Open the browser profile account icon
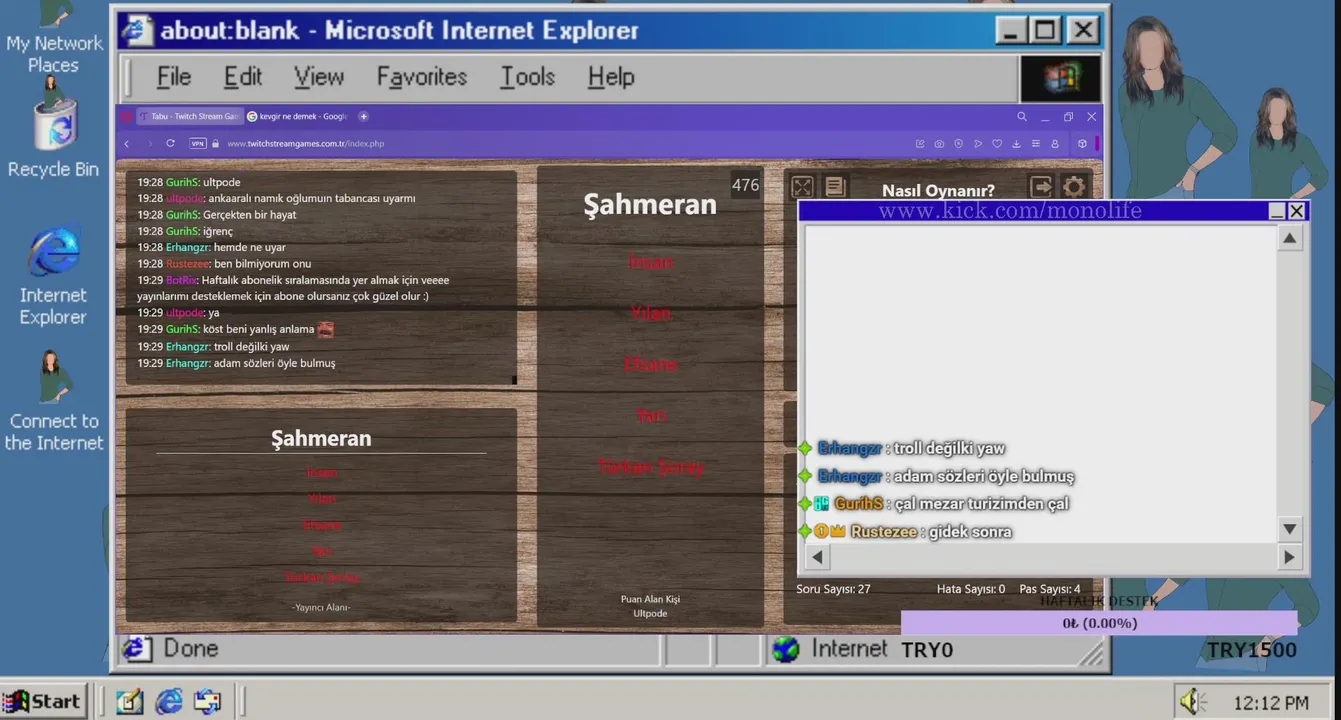 pos(1054,144)
